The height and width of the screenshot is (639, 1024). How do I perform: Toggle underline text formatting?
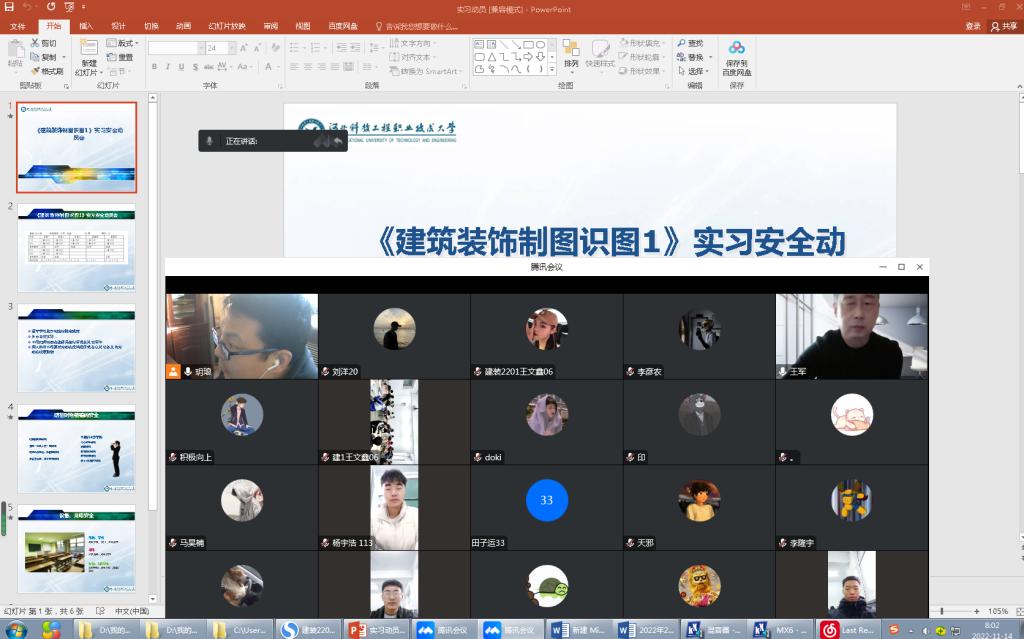pos(183,67)
